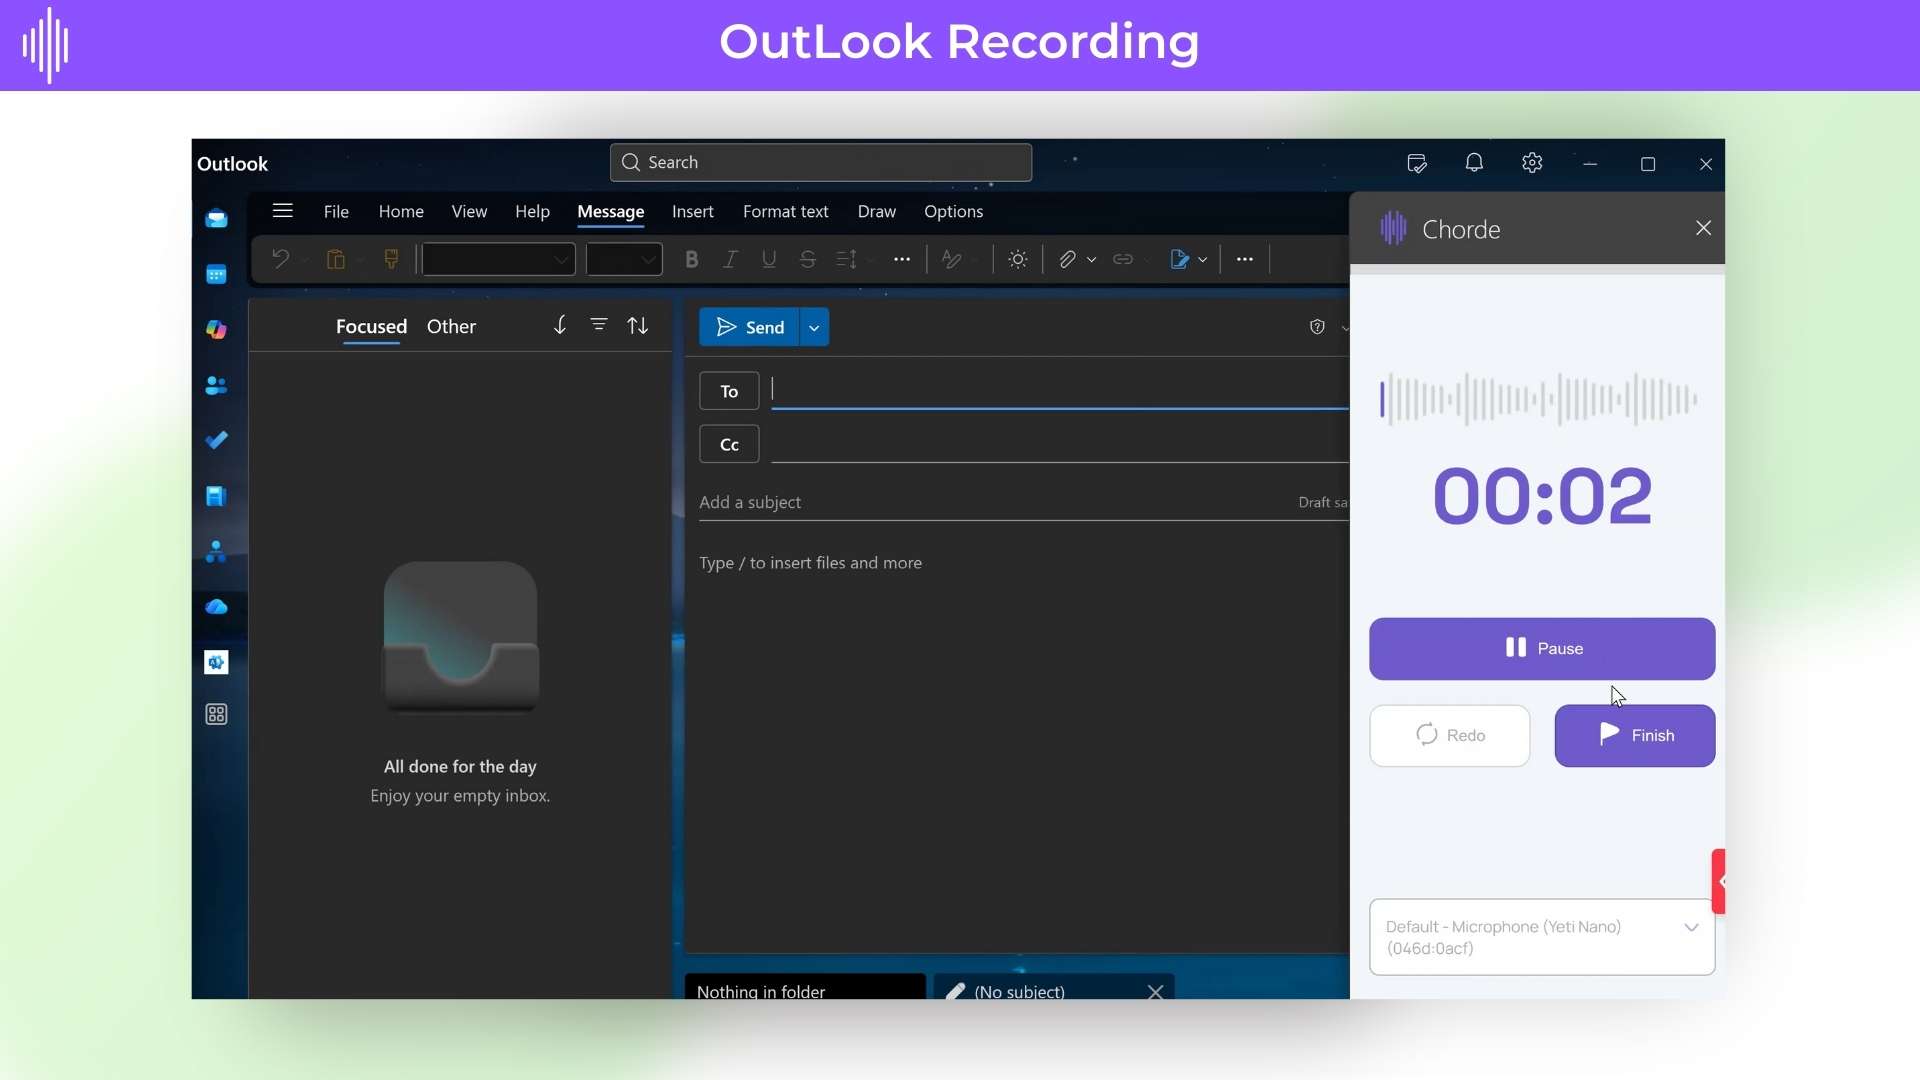Open Copilot from the left sidebar
Viewport: 1920px width, 1080px height.
[216, 330]
